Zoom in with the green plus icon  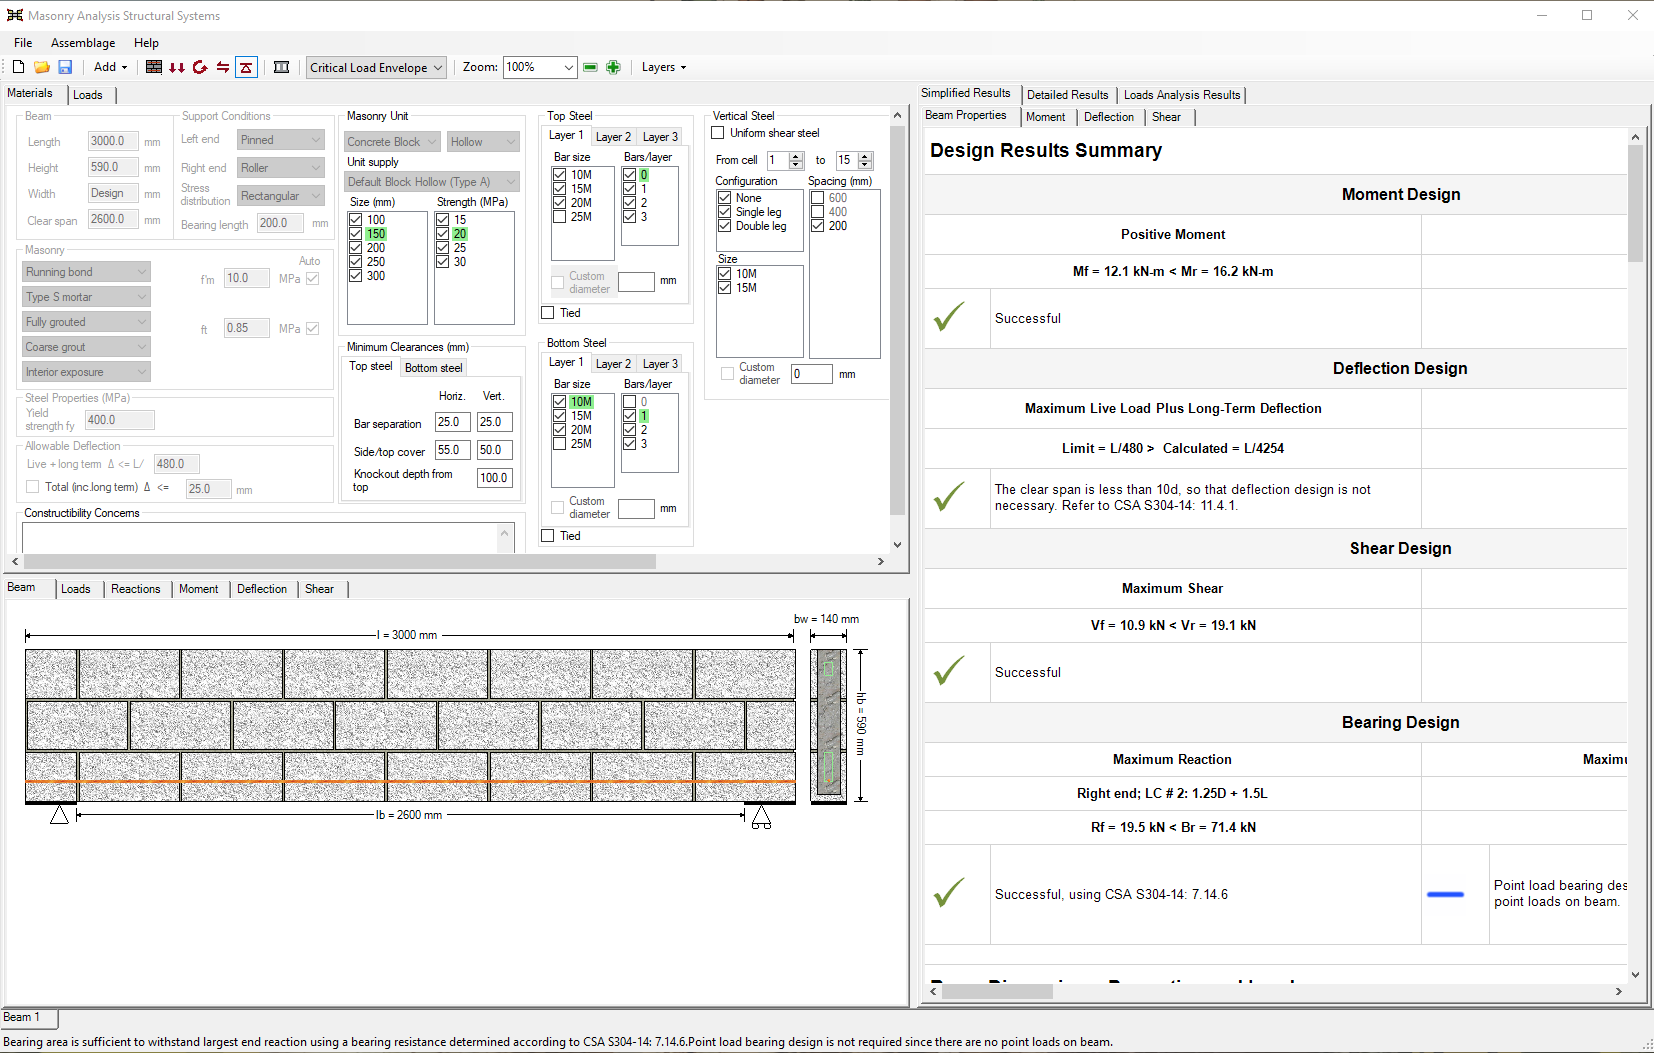click(613, 67)
